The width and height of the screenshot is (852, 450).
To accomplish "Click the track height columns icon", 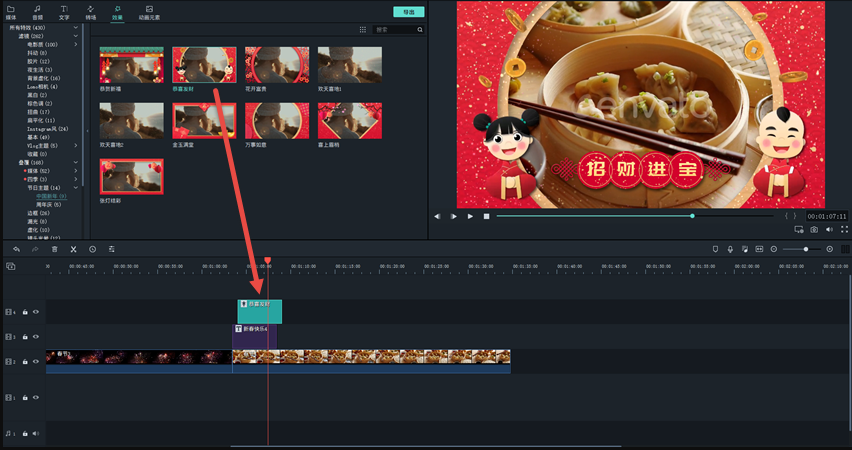I will pos(845,249).
